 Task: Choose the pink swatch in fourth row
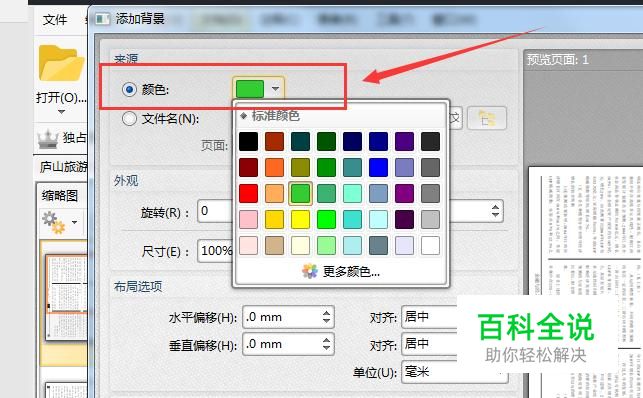click(x=249, y=220)
